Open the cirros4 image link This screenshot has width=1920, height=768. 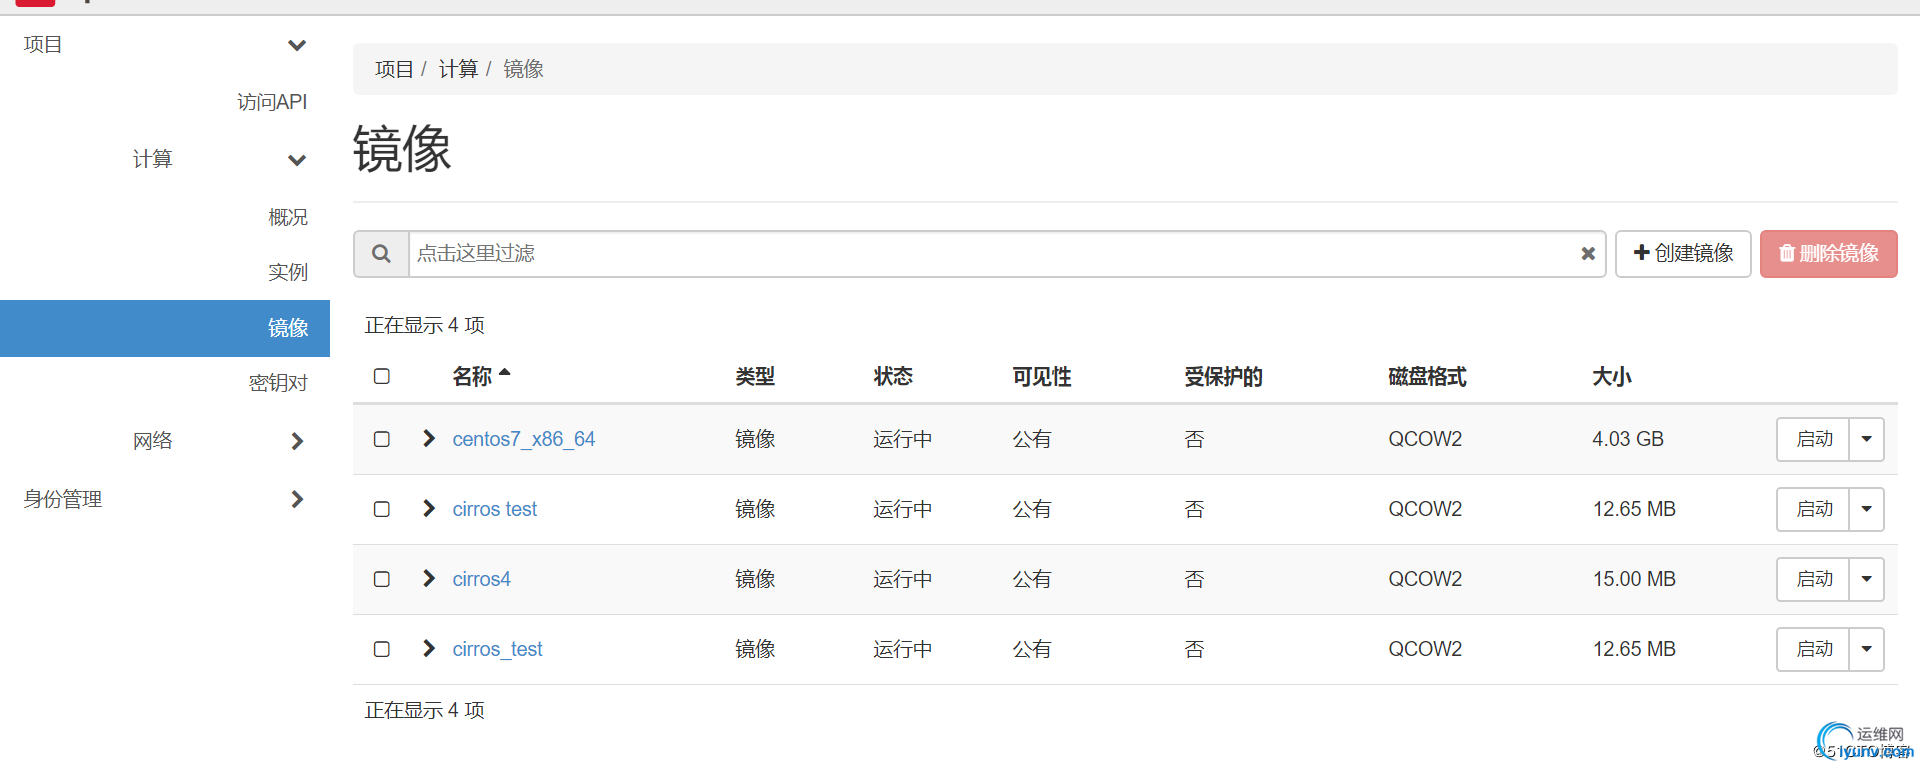point(481,579)
